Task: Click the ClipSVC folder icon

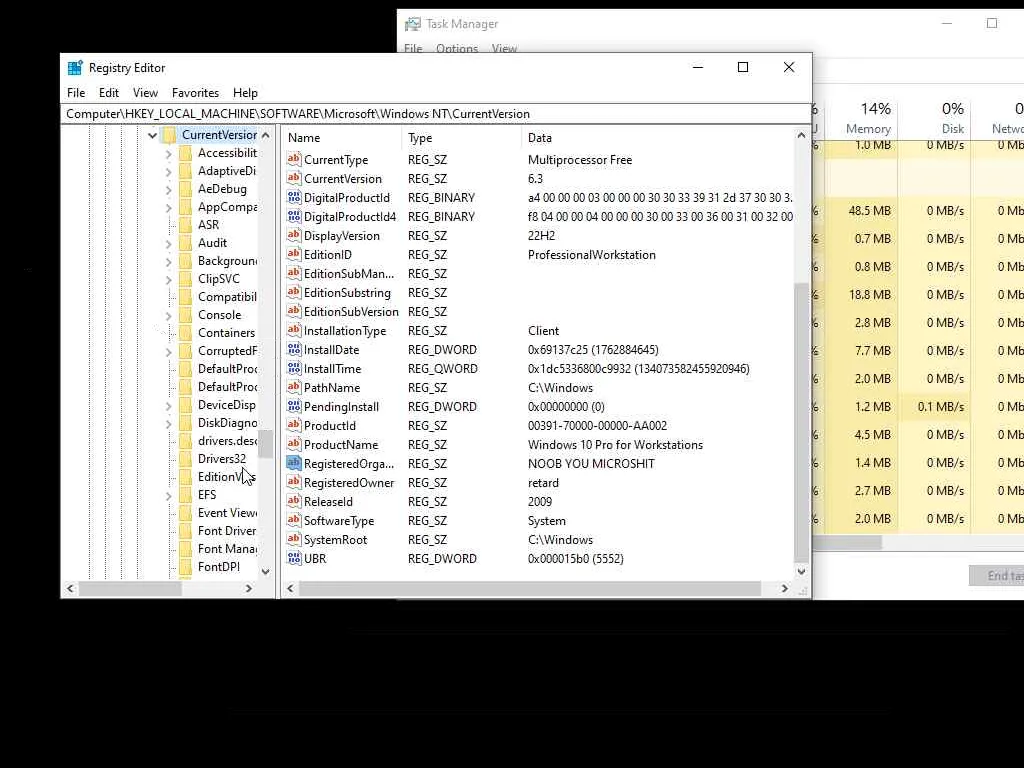Action: pos(185,280)
